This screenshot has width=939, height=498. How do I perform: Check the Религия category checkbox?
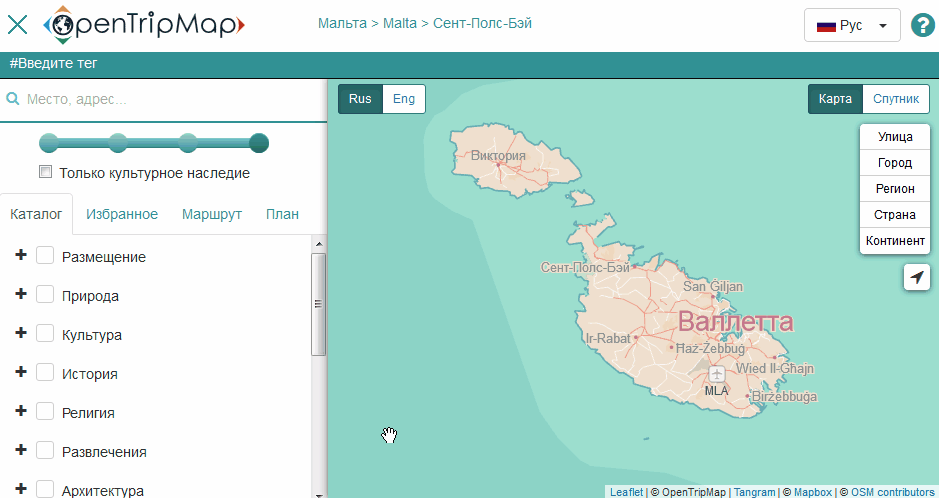(45, 412)
